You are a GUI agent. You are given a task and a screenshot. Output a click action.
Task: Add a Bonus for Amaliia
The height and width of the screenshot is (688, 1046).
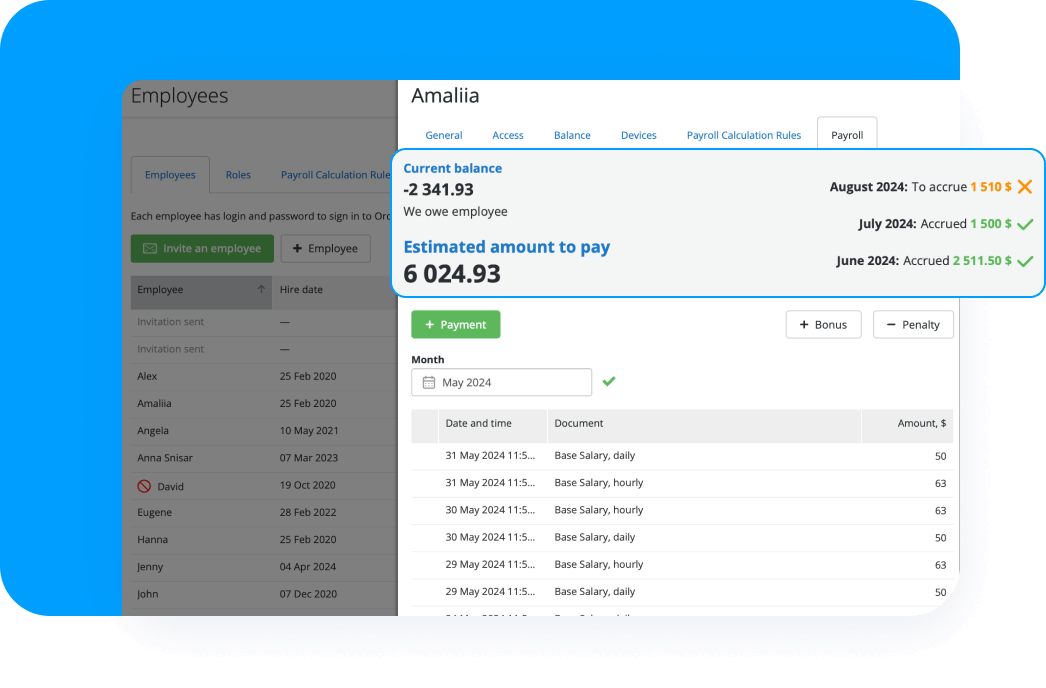click(x=823, y=325)
